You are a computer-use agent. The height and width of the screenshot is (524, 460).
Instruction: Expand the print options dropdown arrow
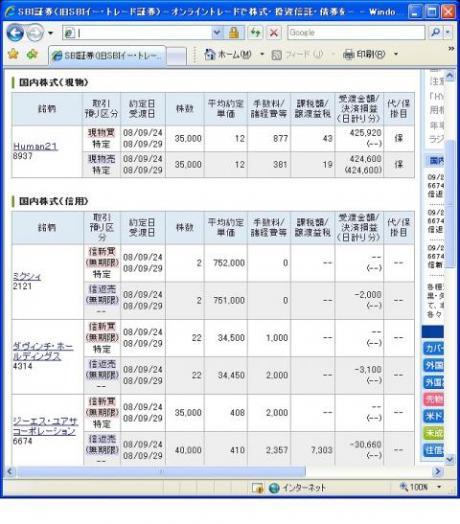[x=396, y=54]
